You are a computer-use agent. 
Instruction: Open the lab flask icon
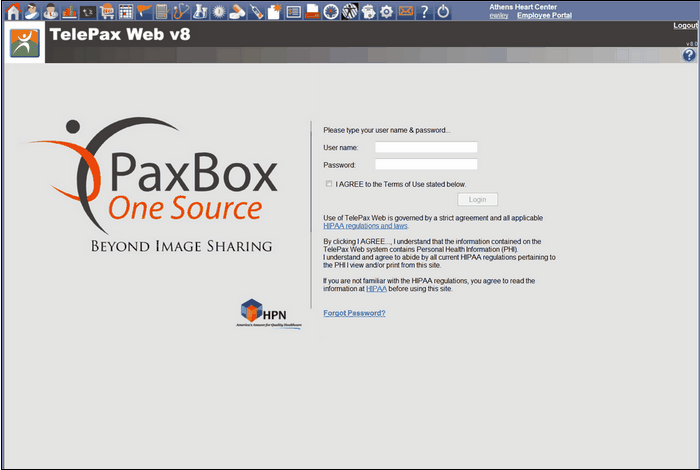pyautogui.click(x=200, y=11)
